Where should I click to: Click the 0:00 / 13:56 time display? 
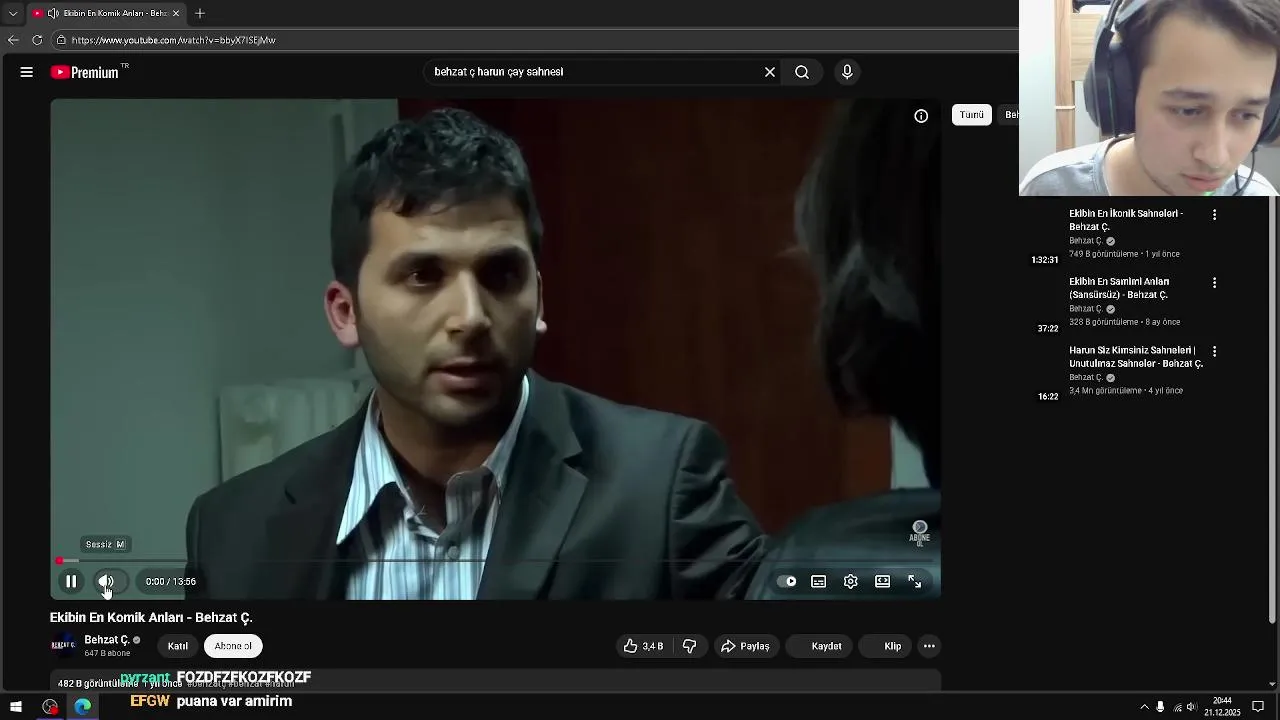pos(171,581)
